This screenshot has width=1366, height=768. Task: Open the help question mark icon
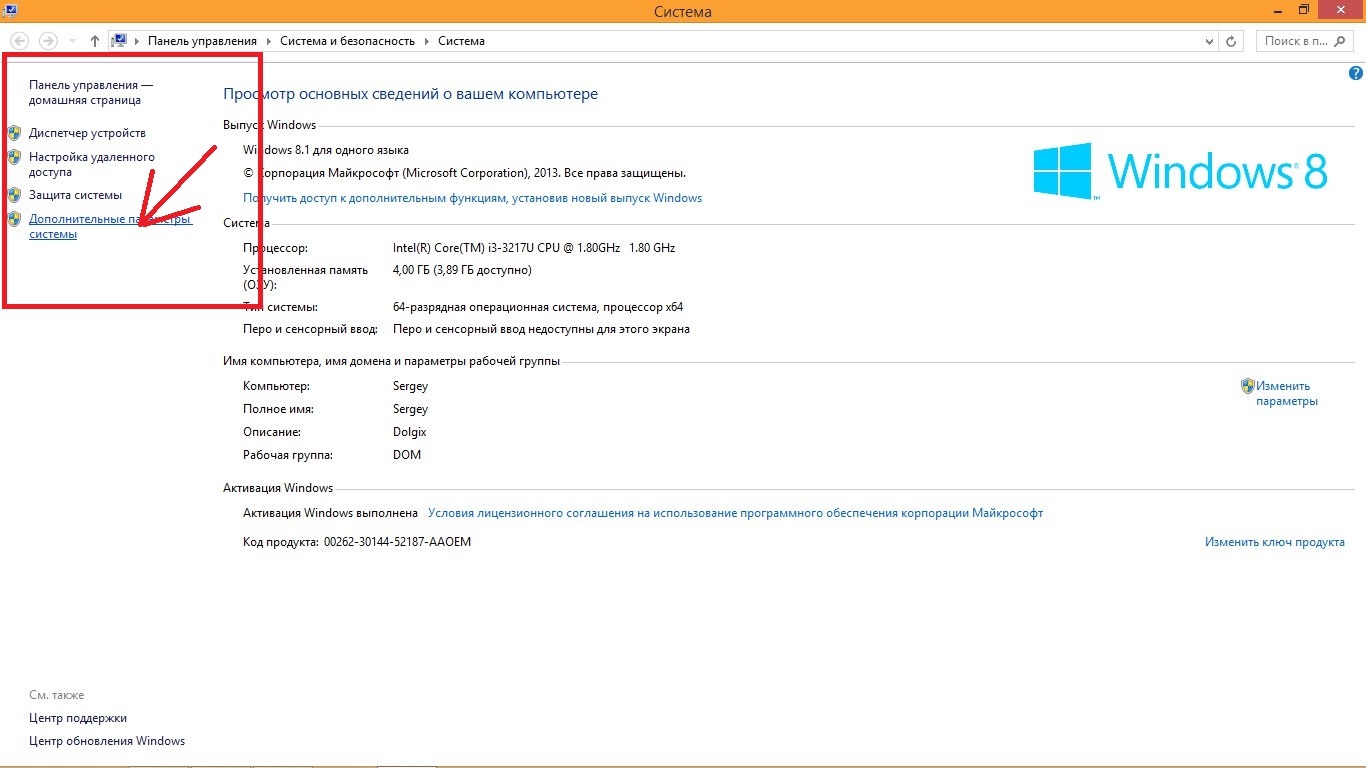point(1356,74)
